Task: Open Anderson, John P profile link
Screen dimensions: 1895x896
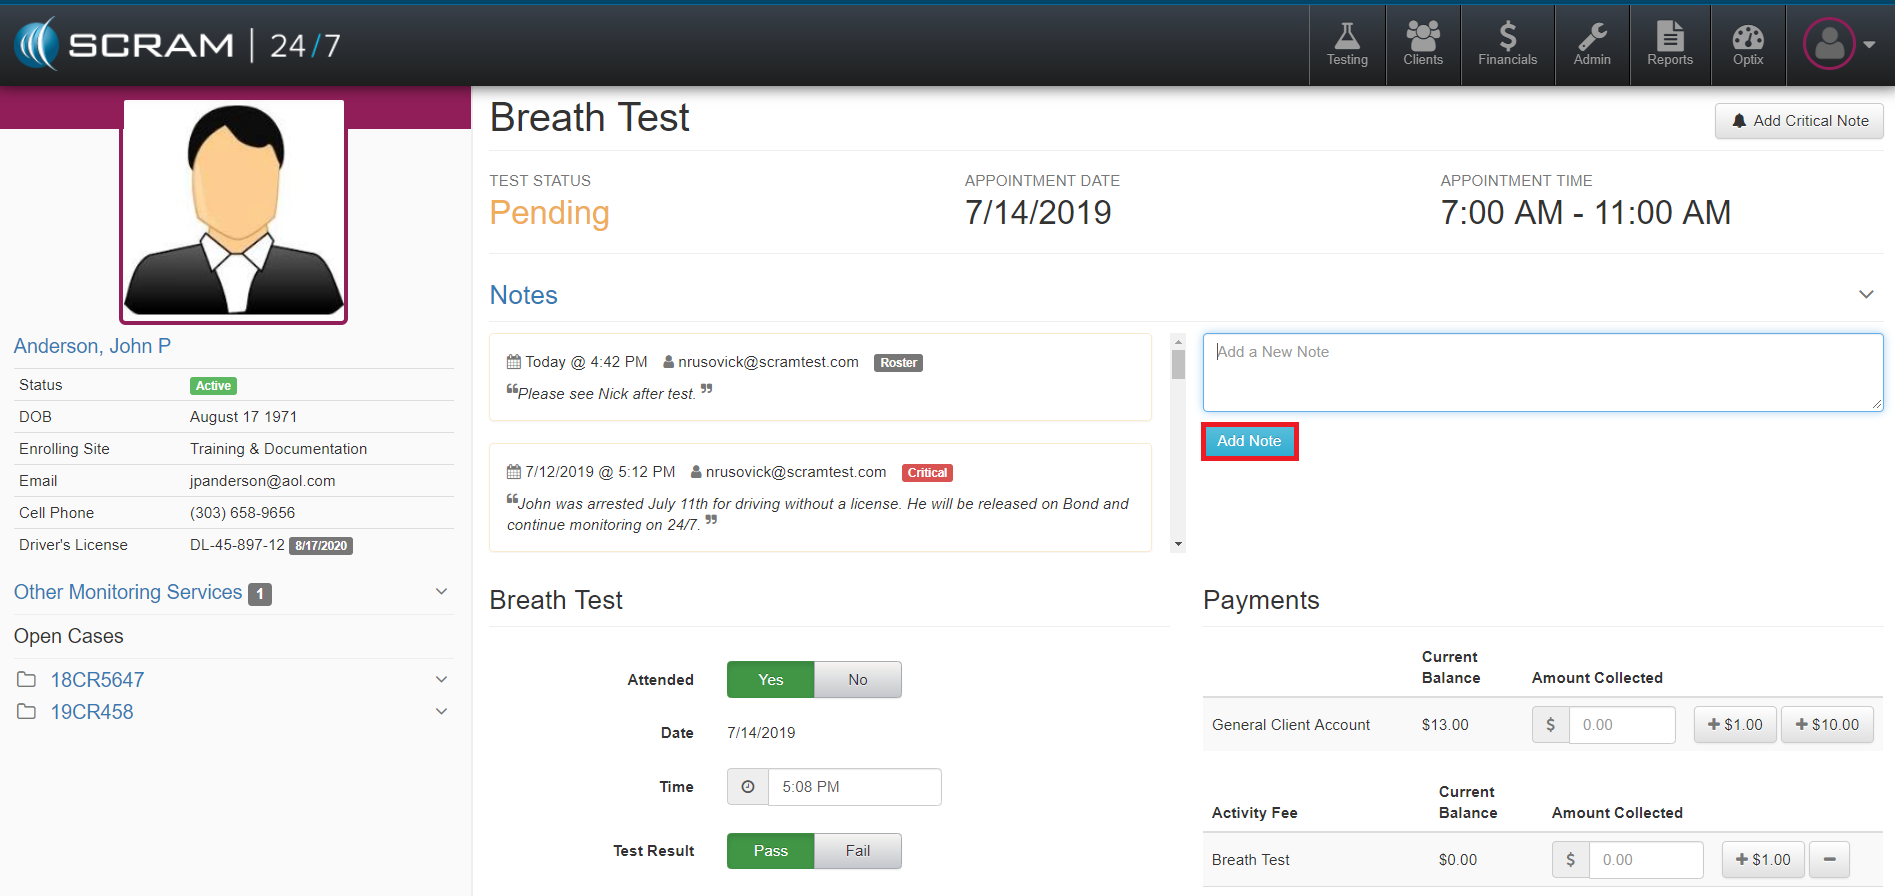Action: 92,346
